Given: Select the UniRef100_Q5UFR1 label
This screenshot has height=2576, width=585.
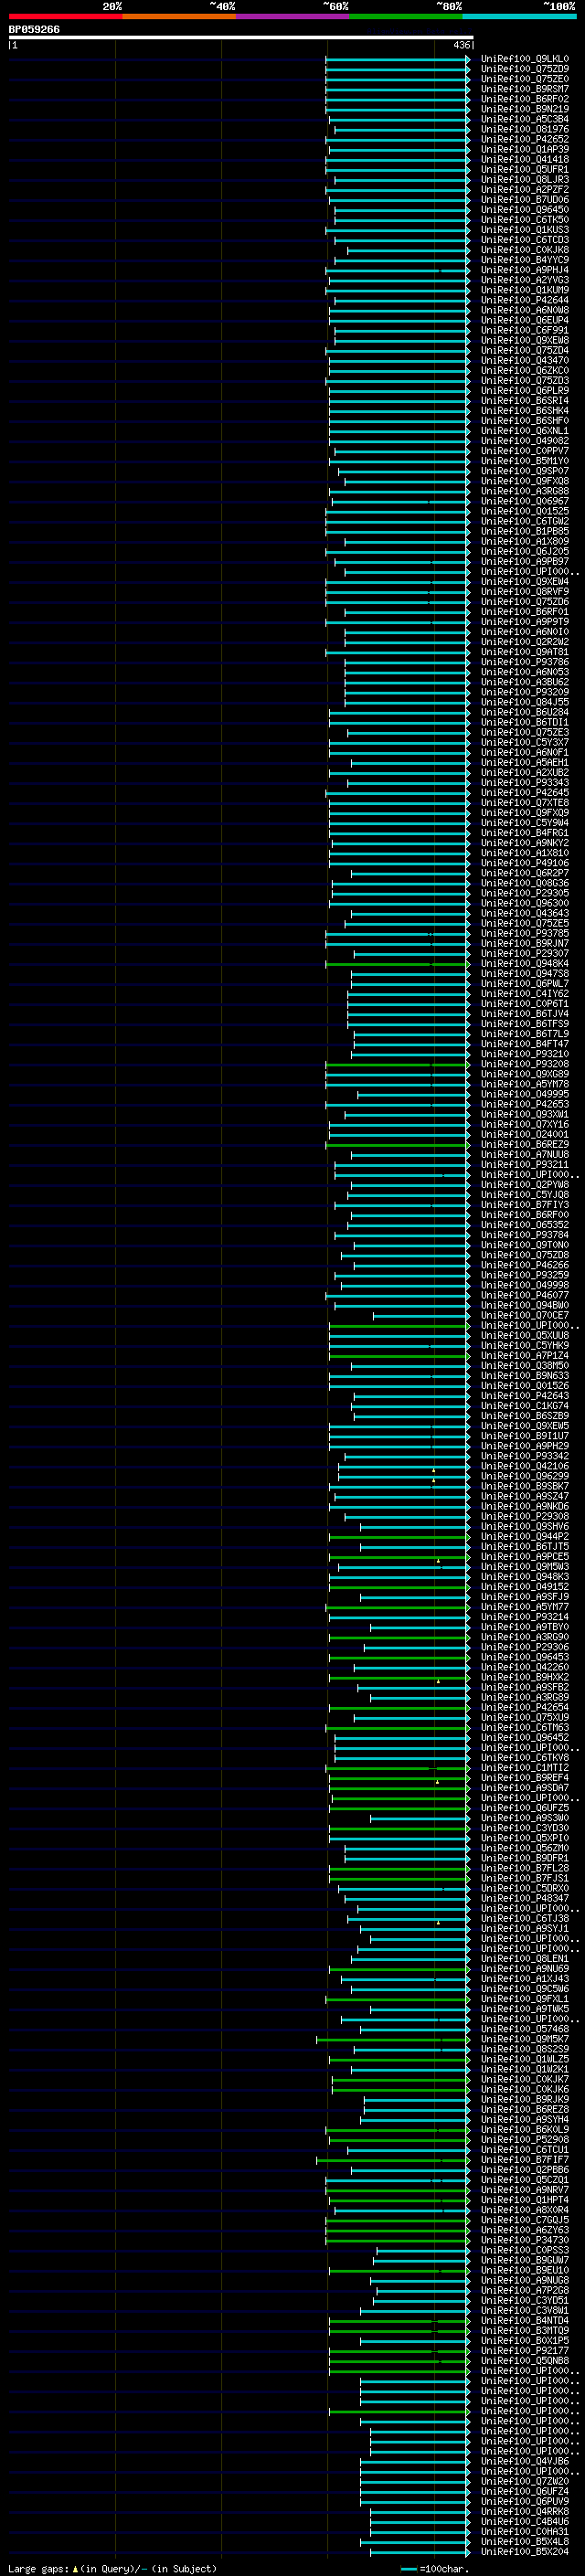Looking at the screenshot, I should coord(525,169).
